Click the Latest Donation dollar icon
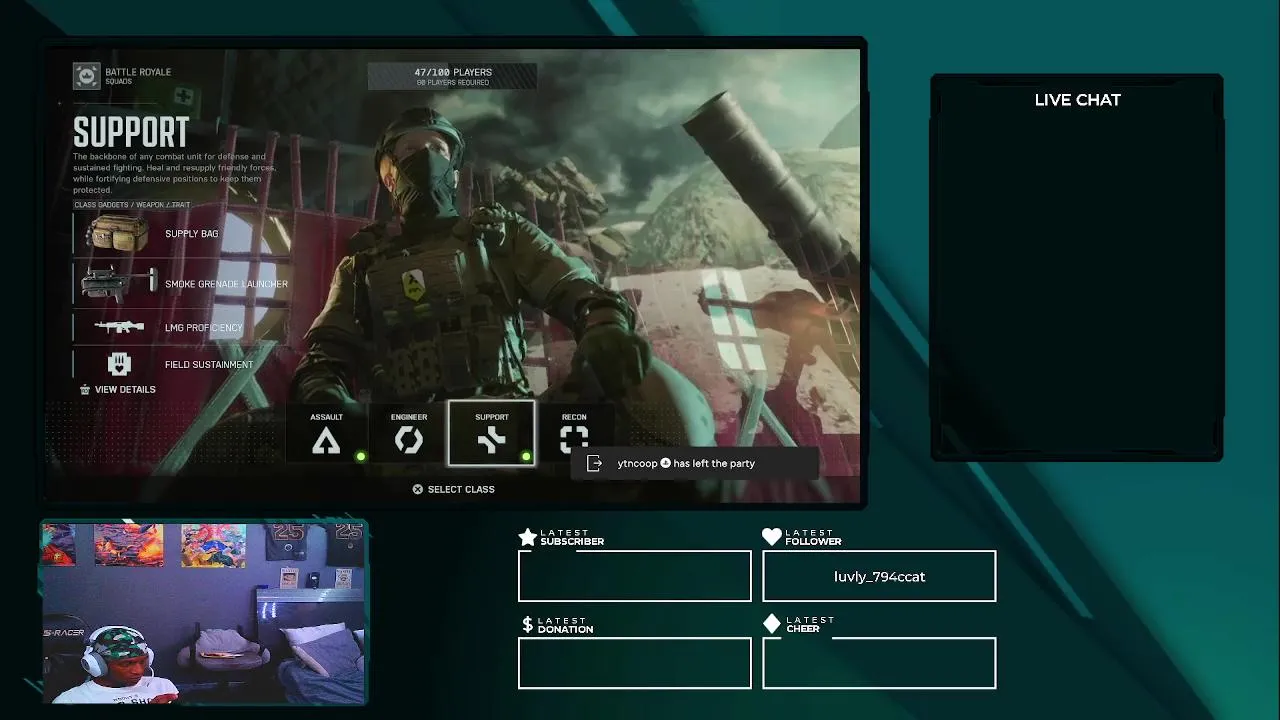 pos(527,625)
